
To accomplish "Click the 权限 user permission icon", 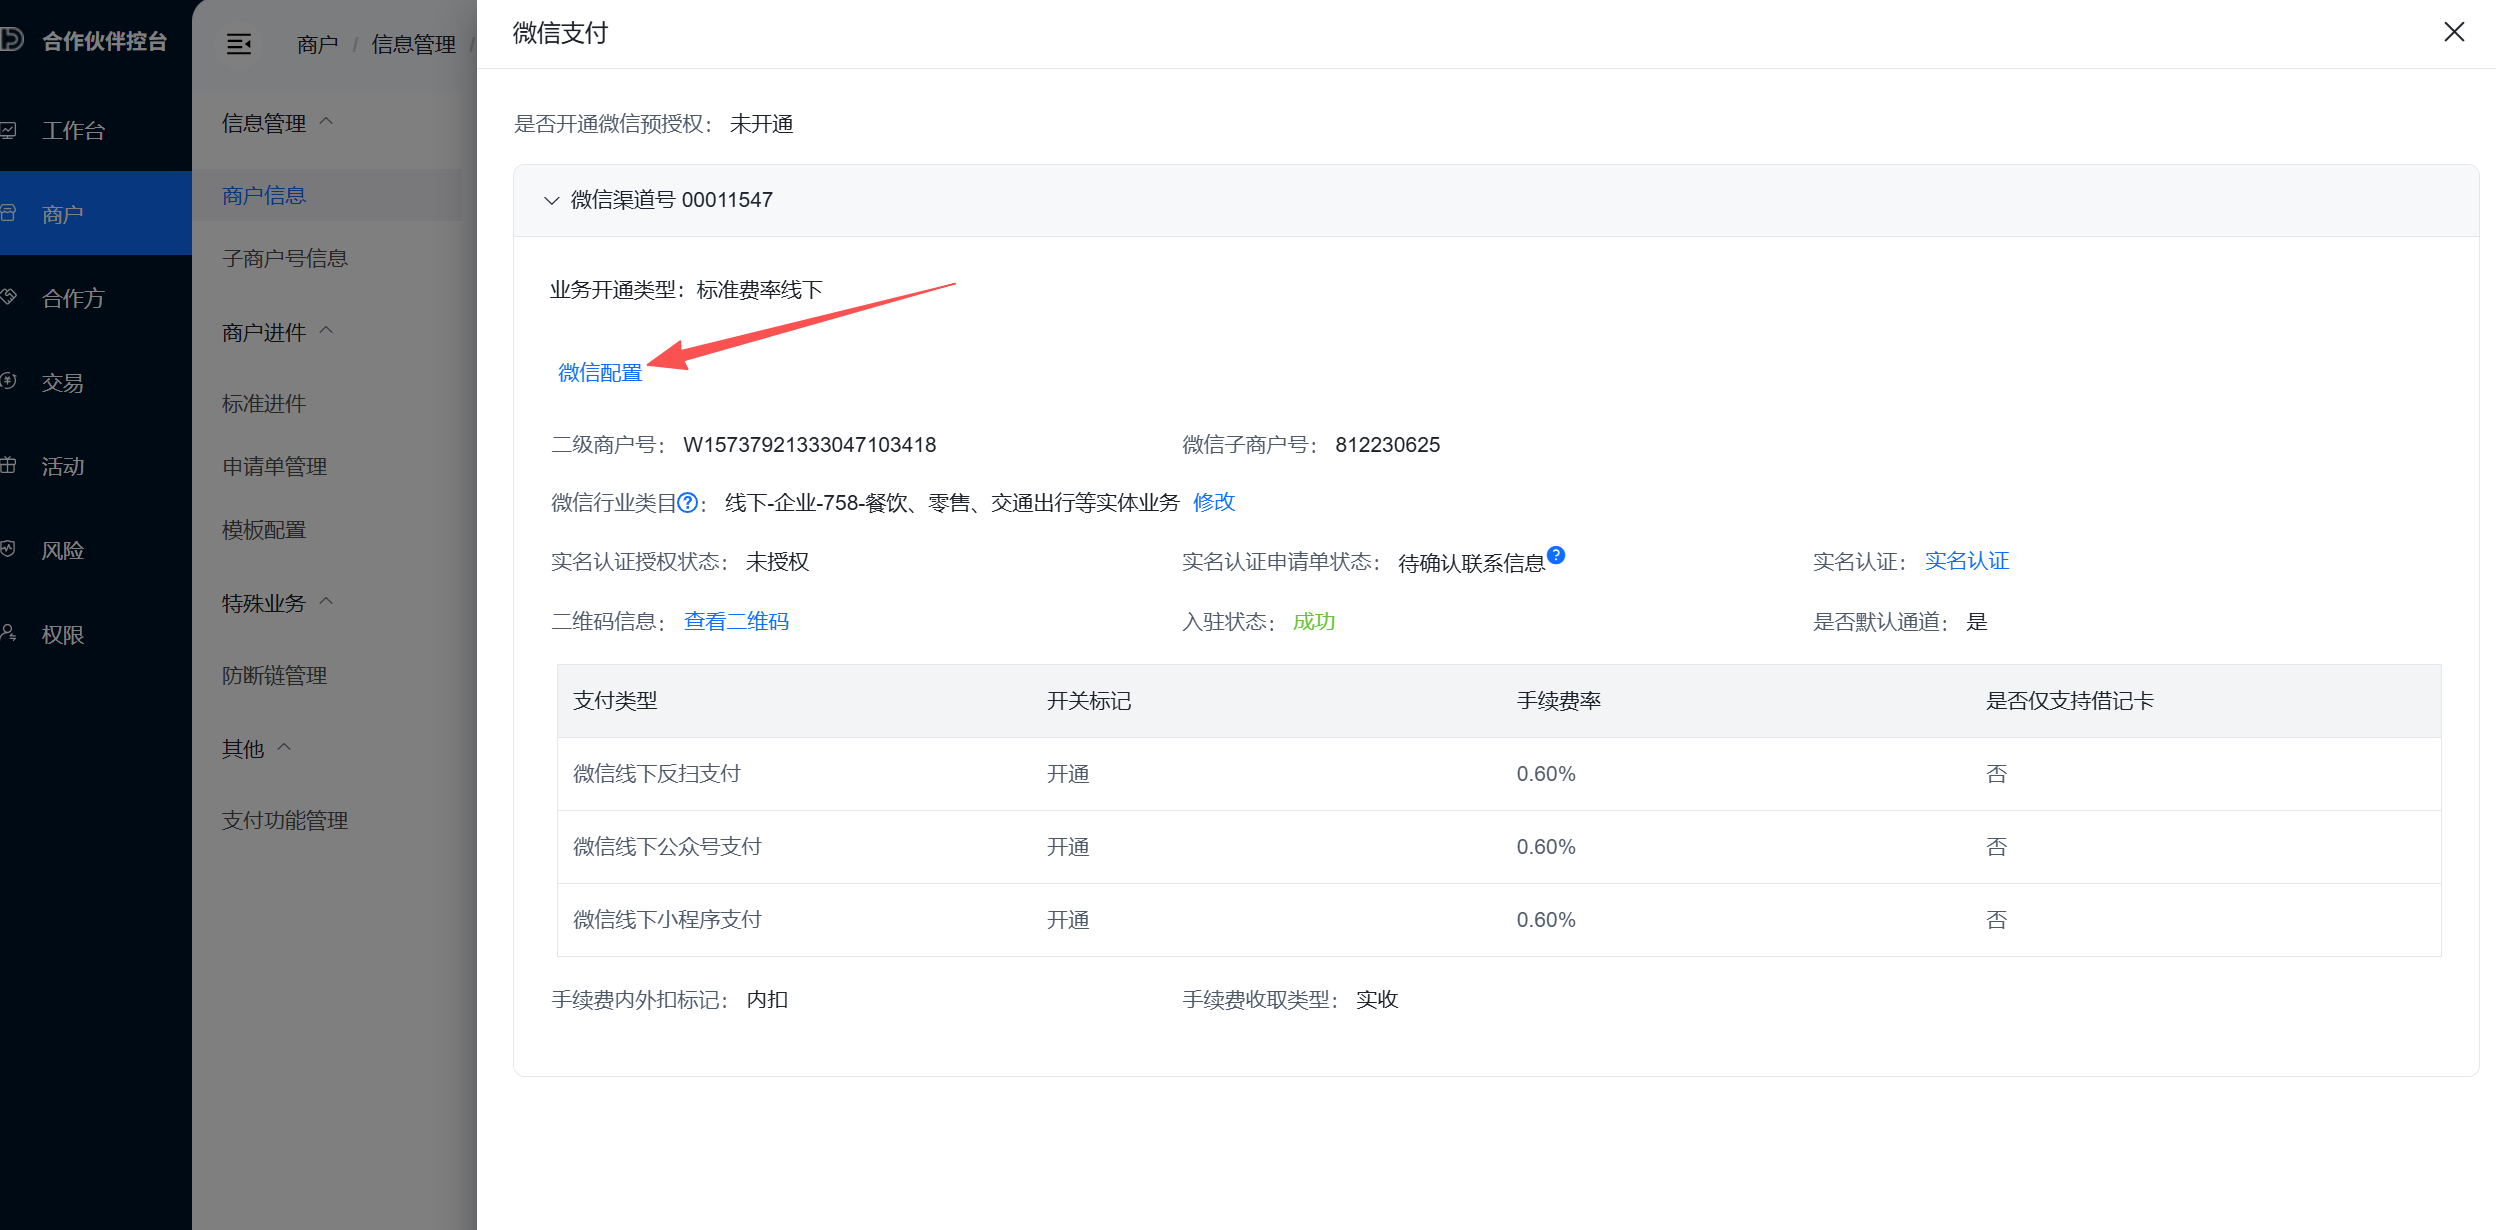I will click(9, 633).
